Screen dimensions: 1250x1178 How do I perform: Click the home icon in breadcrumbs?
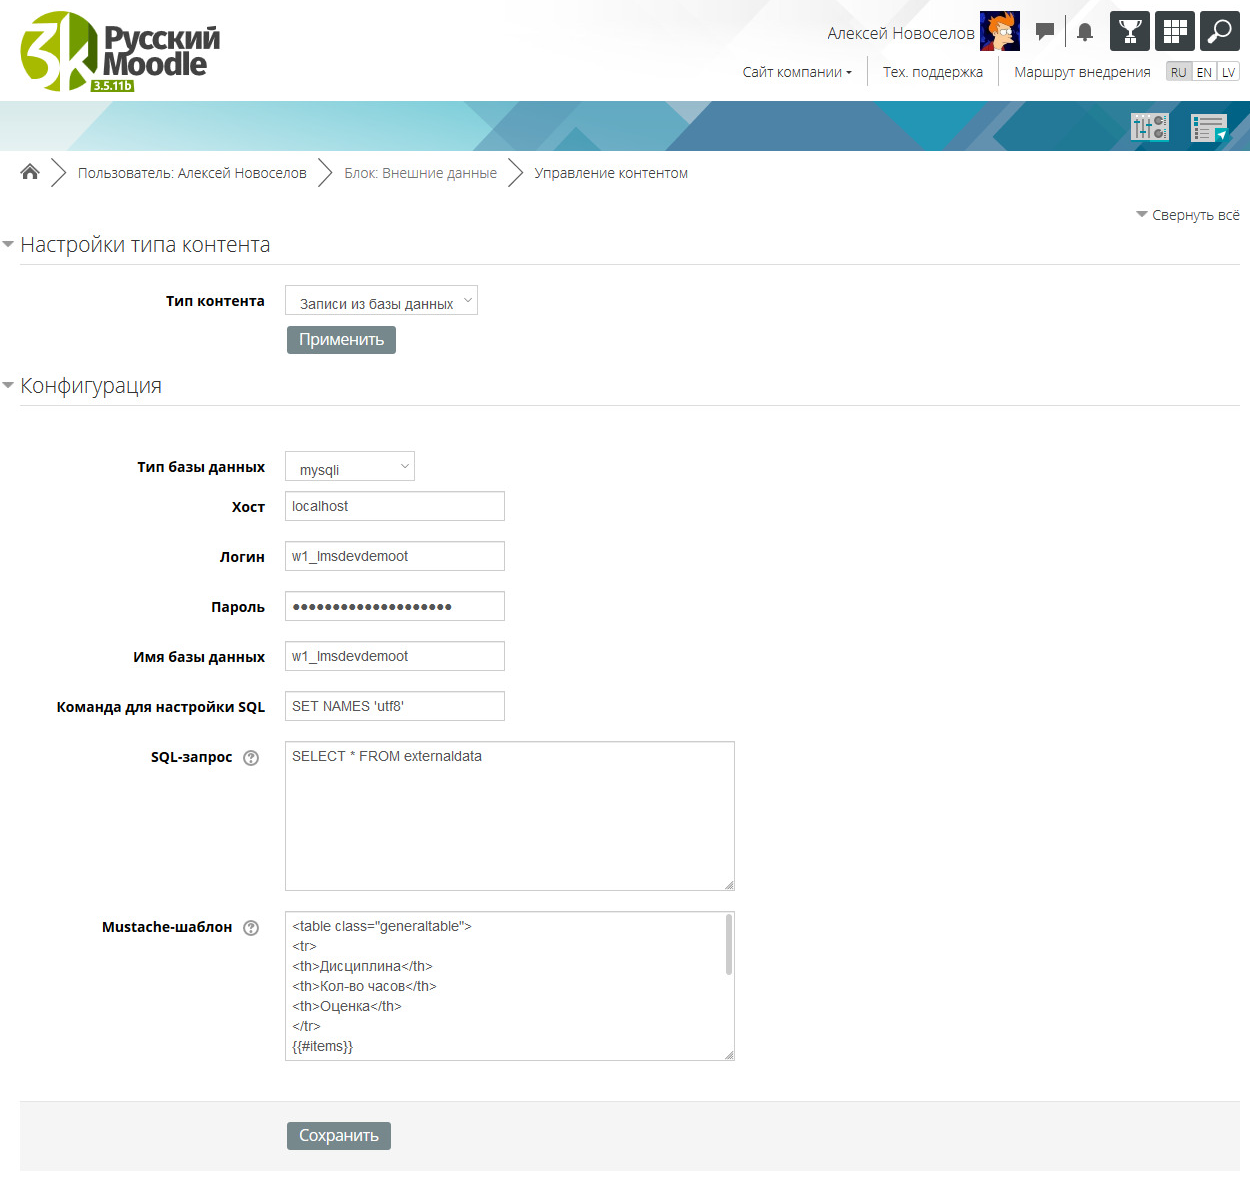click(x=30, y=172)
